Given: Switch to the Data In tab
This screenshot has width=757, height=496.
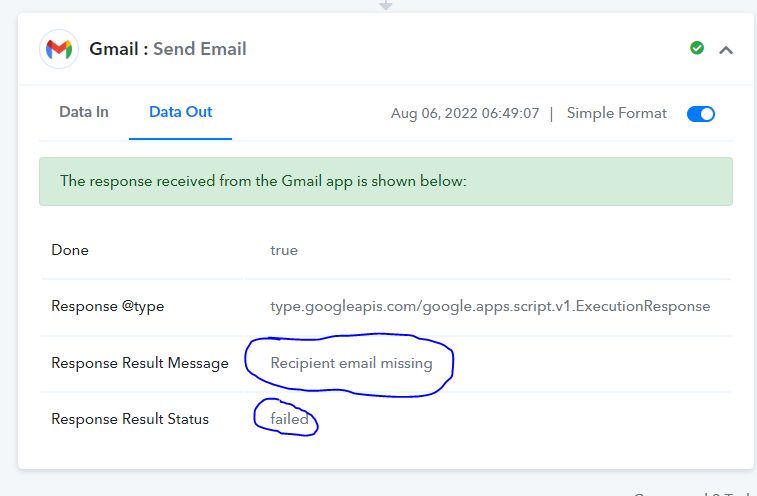Looking at the screenshot, I should [84, 112].
